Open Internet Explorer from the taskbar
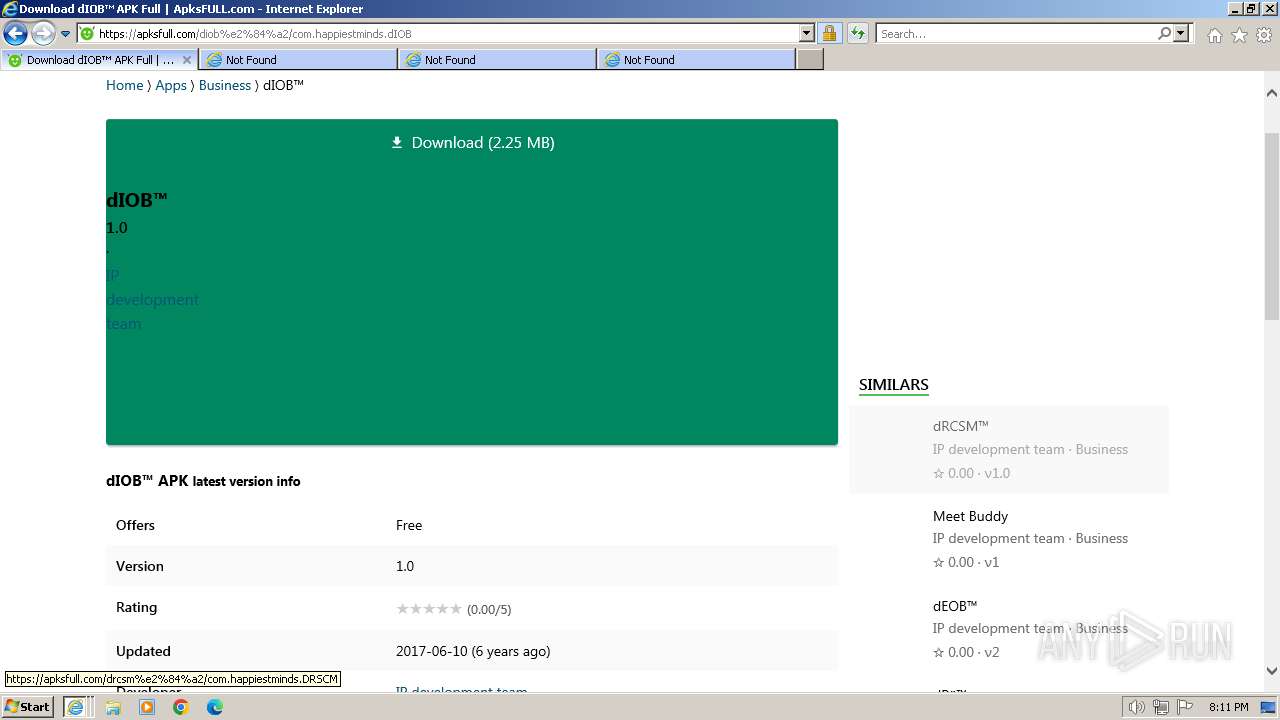This screenshot has height=720, width=1280. tap(75, 707)
